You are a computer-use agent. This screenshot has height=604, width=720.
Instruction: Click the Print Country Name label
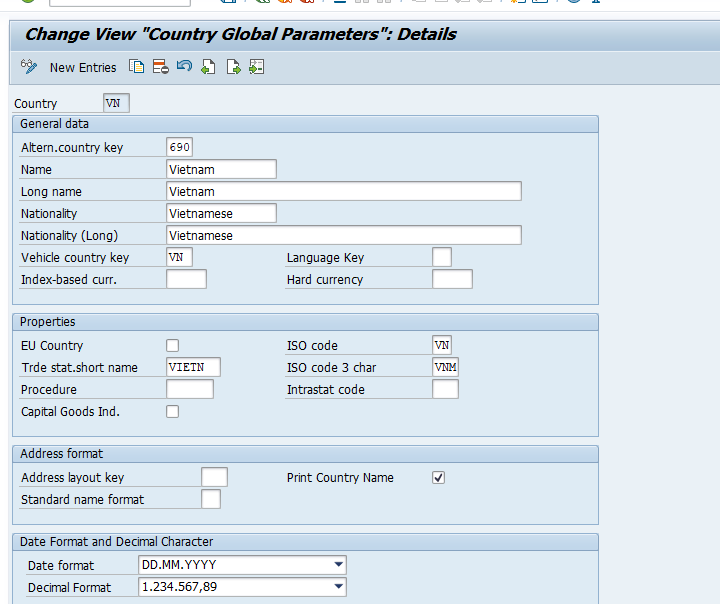click(x=340, y=478)
